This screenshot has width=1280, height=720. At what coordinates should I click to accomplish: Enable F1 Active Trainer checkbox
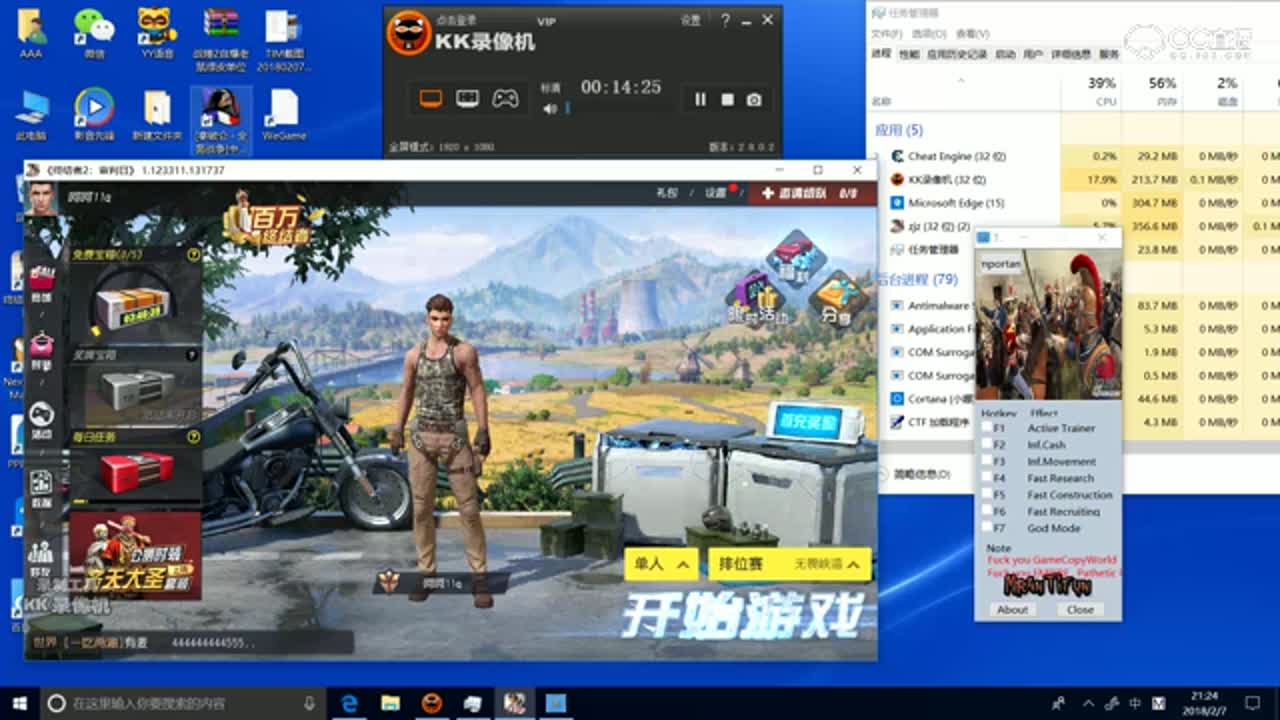click(988, 428)
